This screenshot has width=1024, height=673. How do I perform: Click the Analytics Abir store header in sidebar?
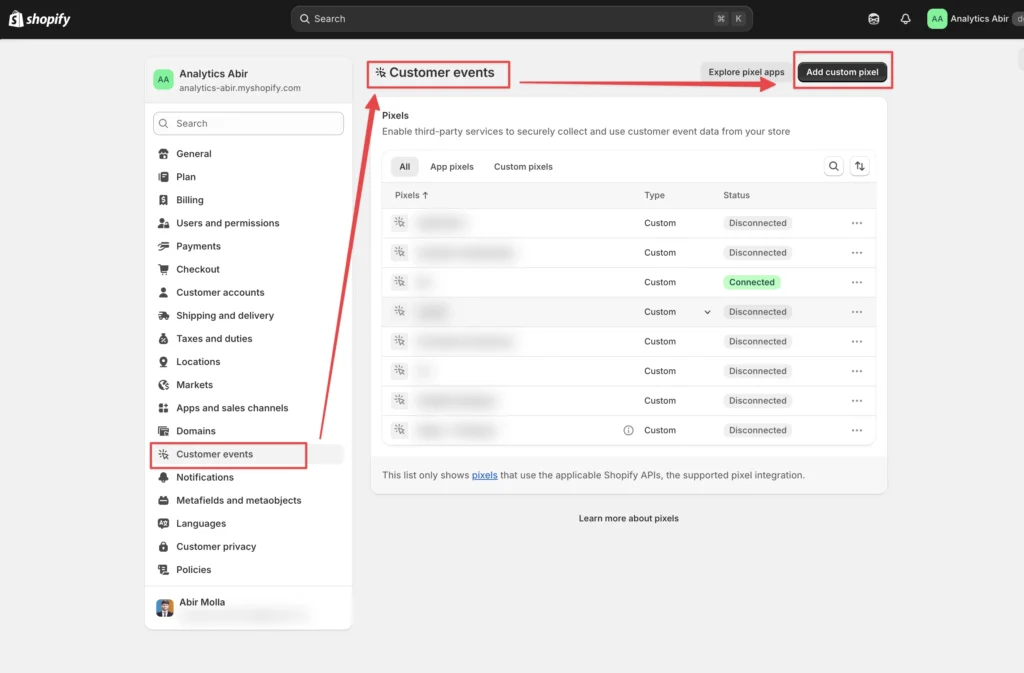[x=248, y=80]
